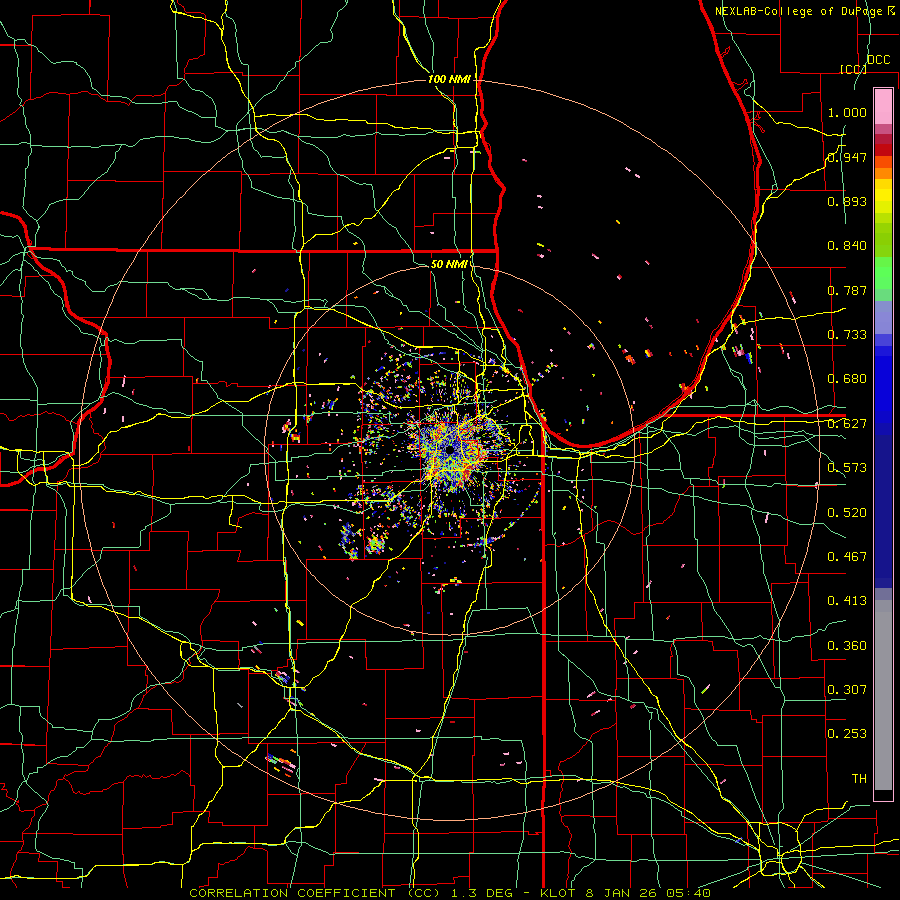Viewport: 900px width, 900px height.
Task: Click the 0.840 legend value
Action: click(847, 246)
